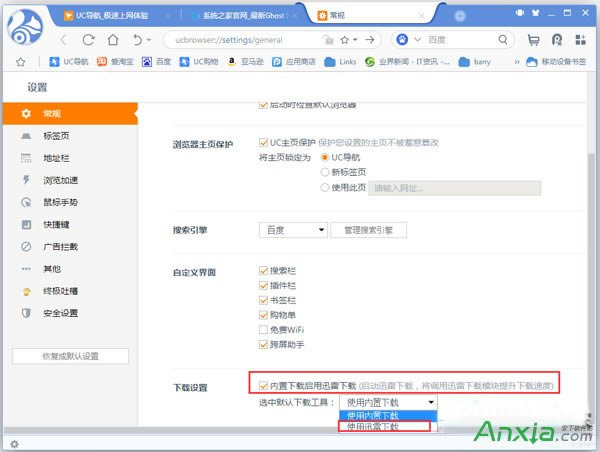
Task: Open the shopping cart toolbar icon
Action: [533, 41]
